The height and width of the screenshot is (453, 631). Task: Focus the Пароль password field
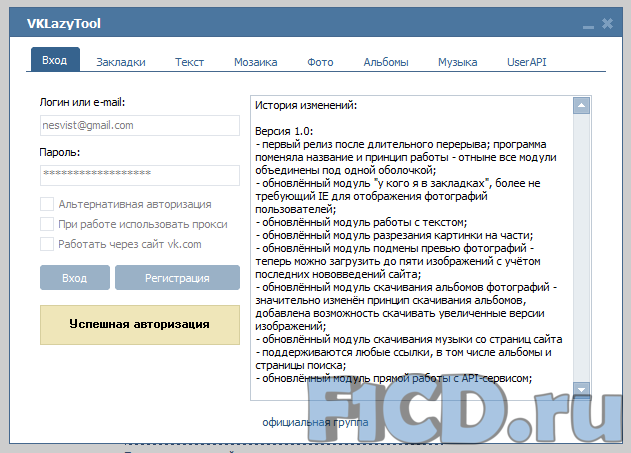click(x=140, y=175)
